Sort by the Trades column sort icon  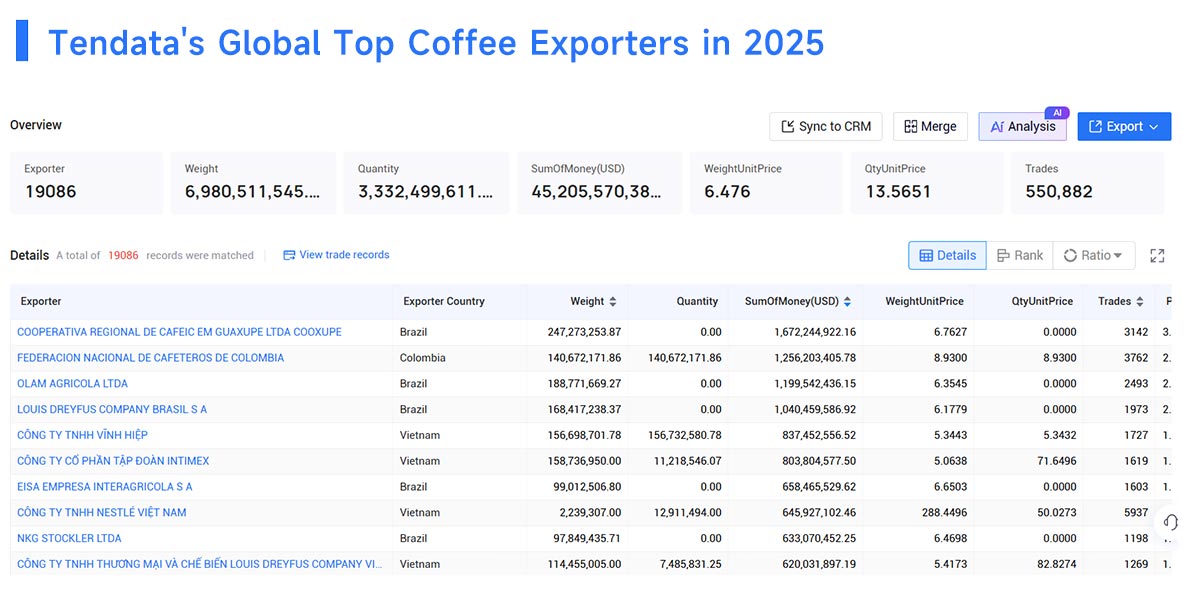(x=1139, y=301)
